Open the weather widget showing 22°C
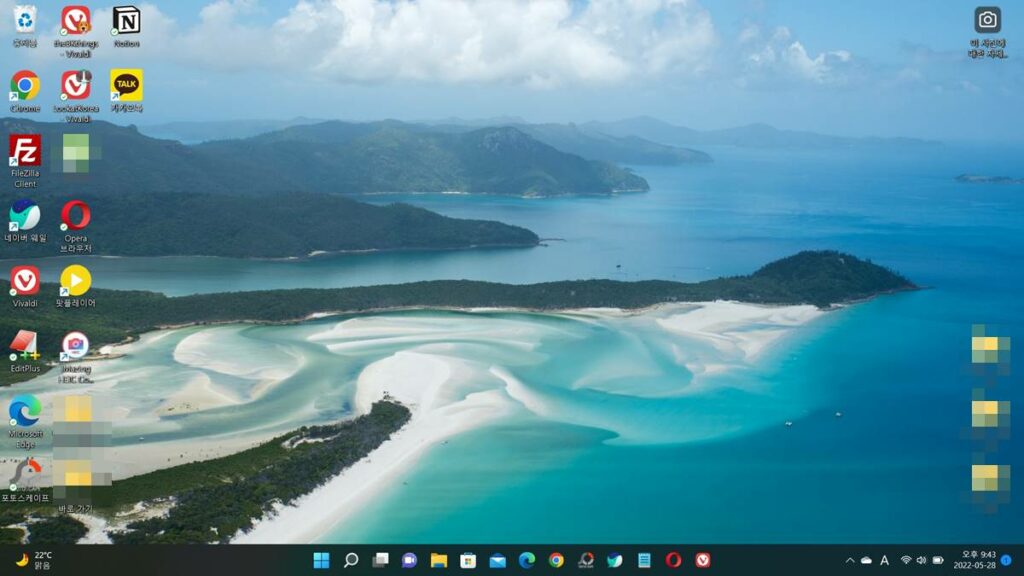 (x=33, y=560)
